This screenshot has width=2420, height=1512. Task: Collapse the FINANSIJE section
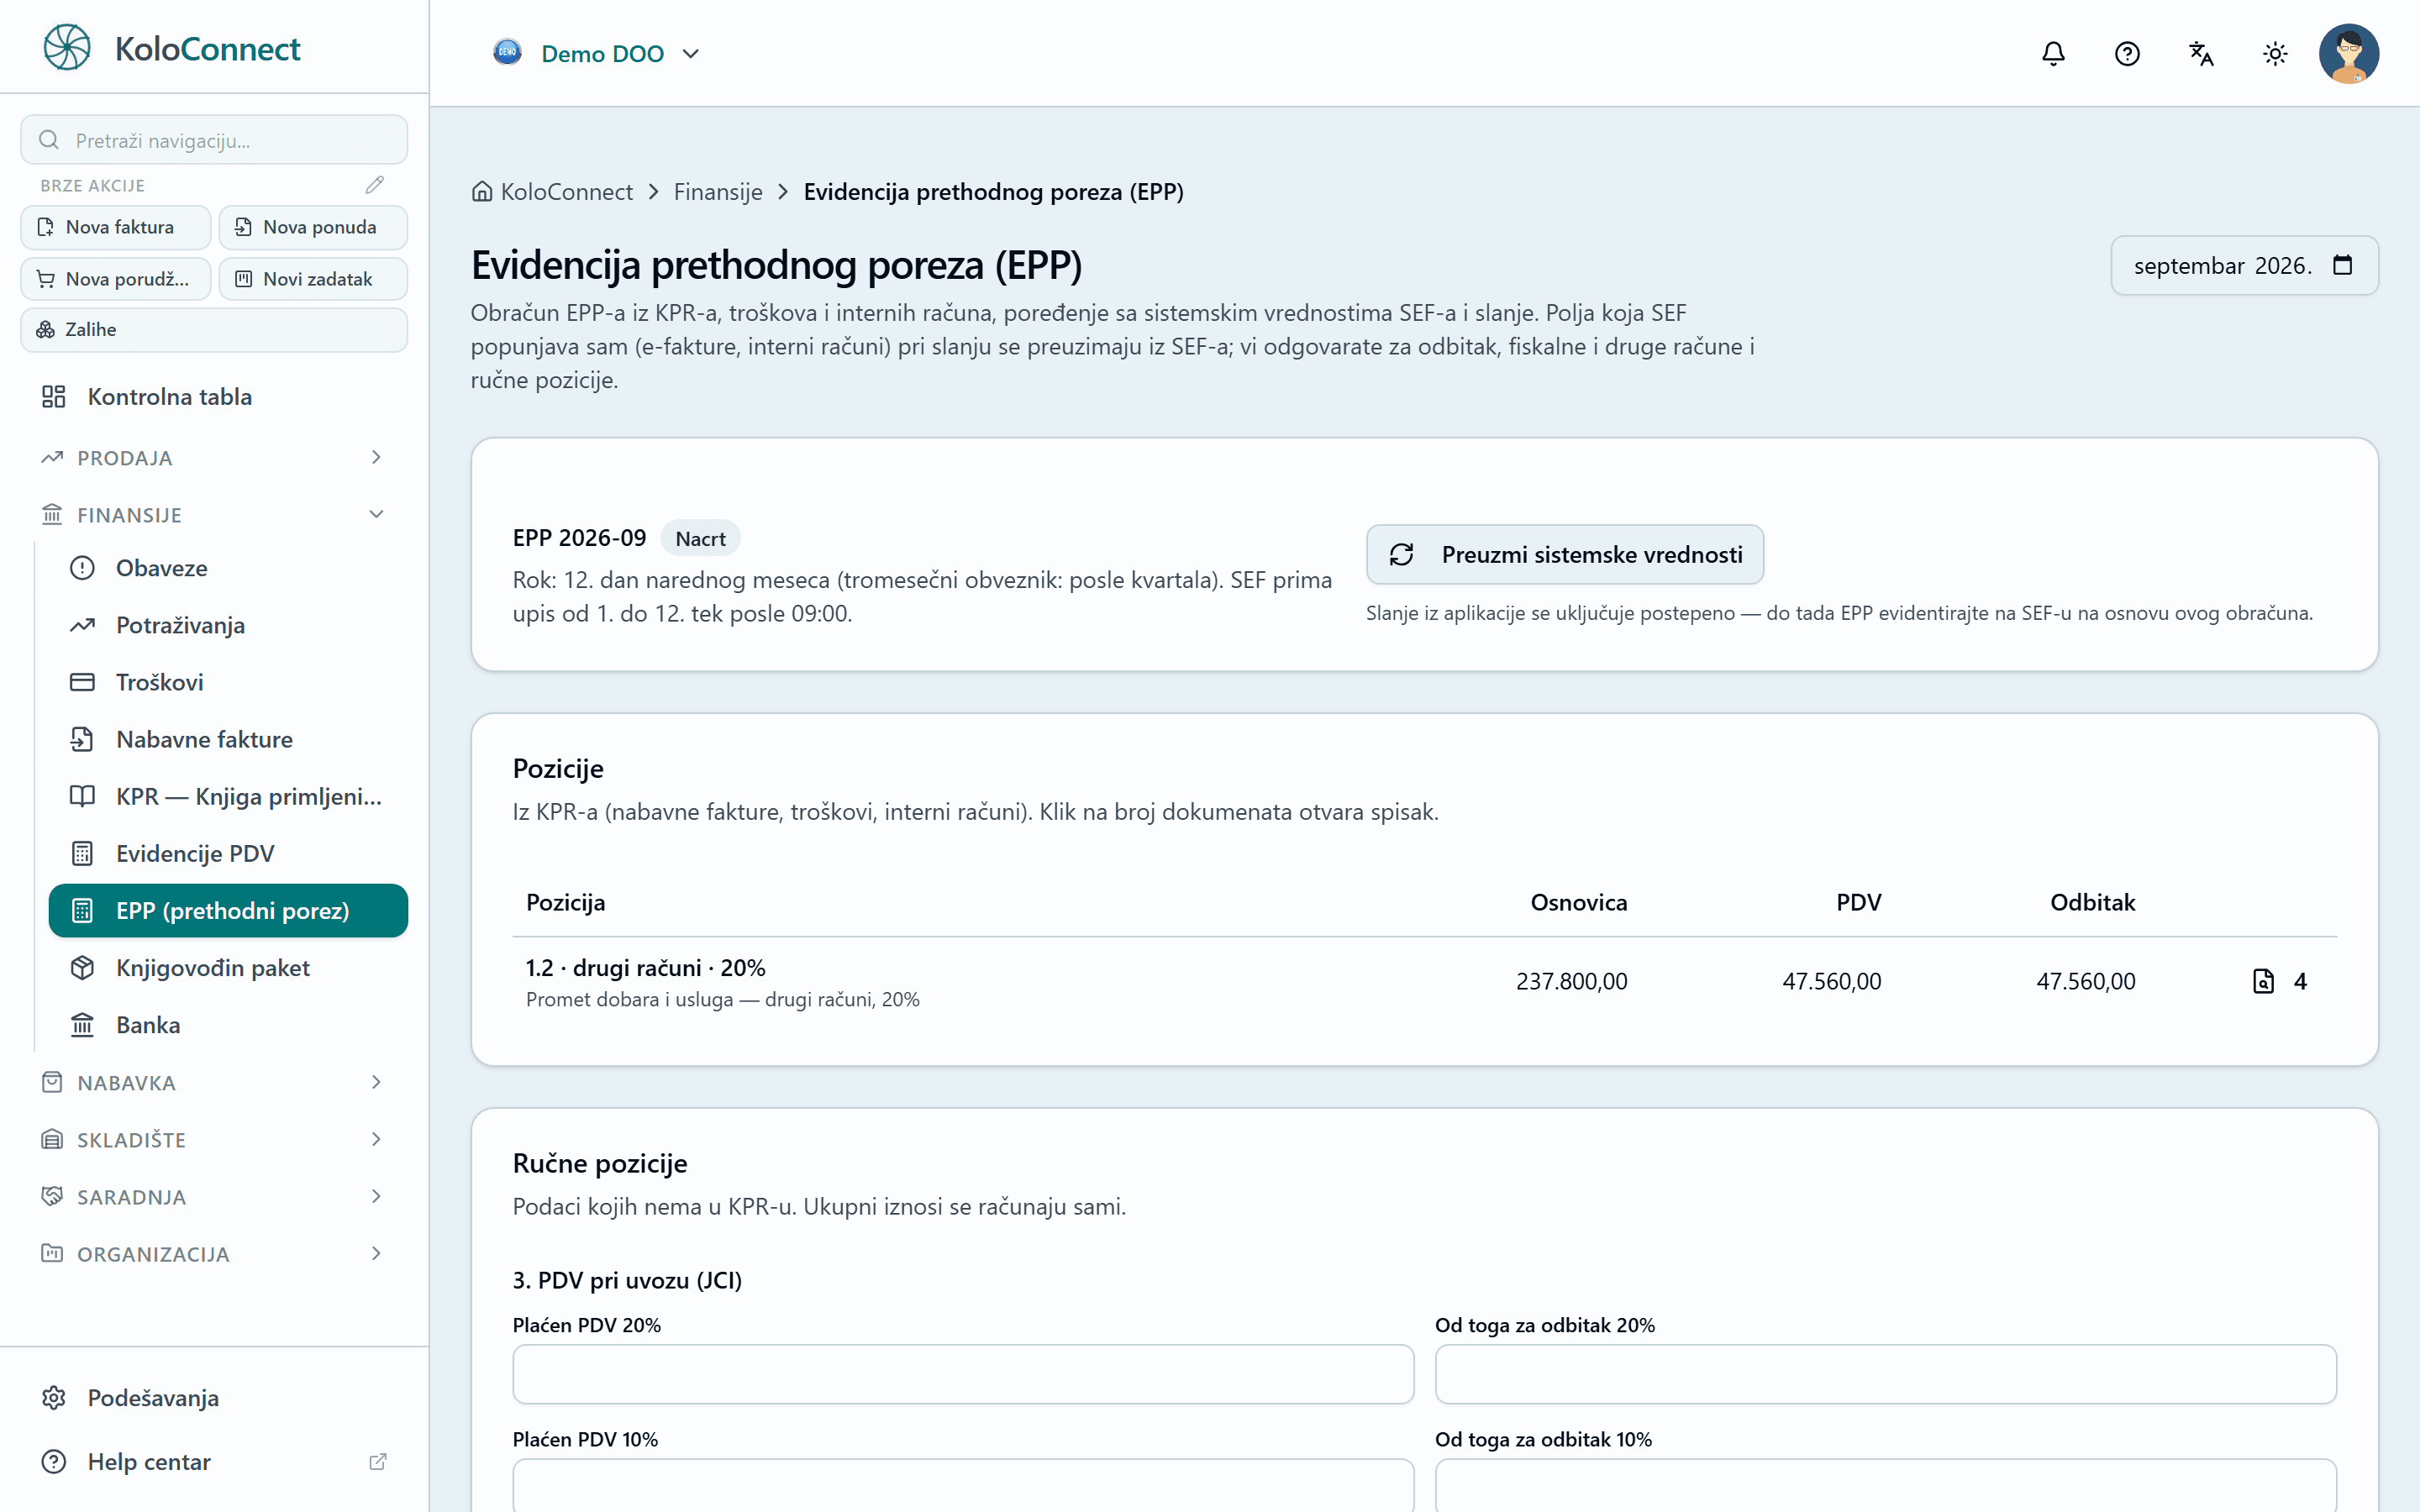(x=213, y=515)
